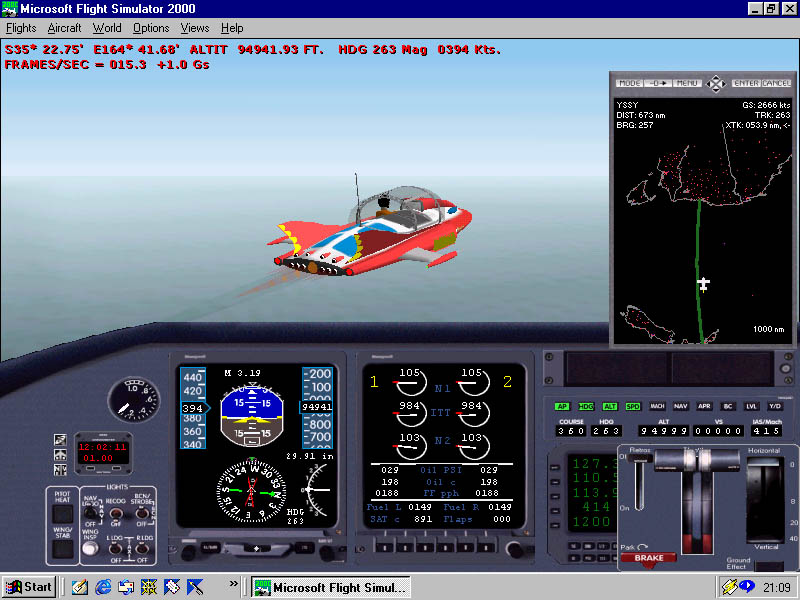The image size is (800, 600).
Task: Open the Flights menu
Action: 21,28
